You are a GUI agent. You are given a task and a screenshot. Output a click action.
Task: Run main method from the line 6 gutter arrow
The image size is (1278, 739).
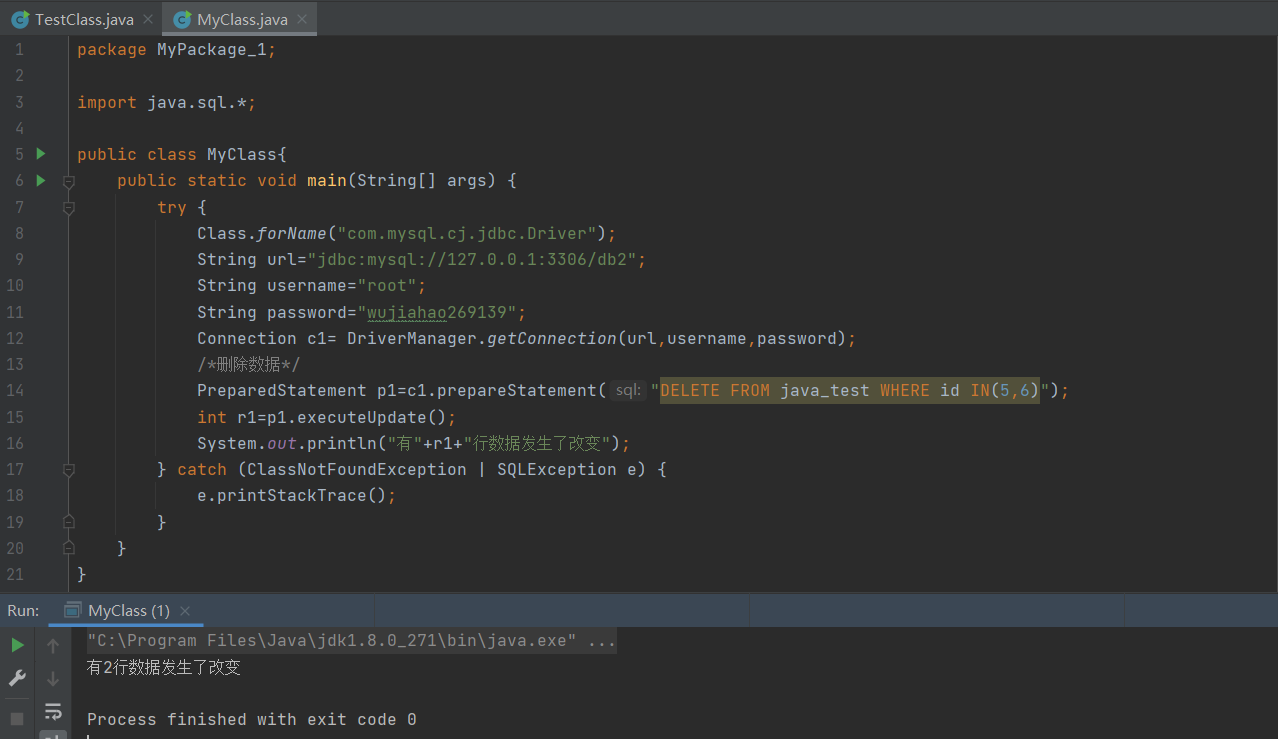point(41,181)
